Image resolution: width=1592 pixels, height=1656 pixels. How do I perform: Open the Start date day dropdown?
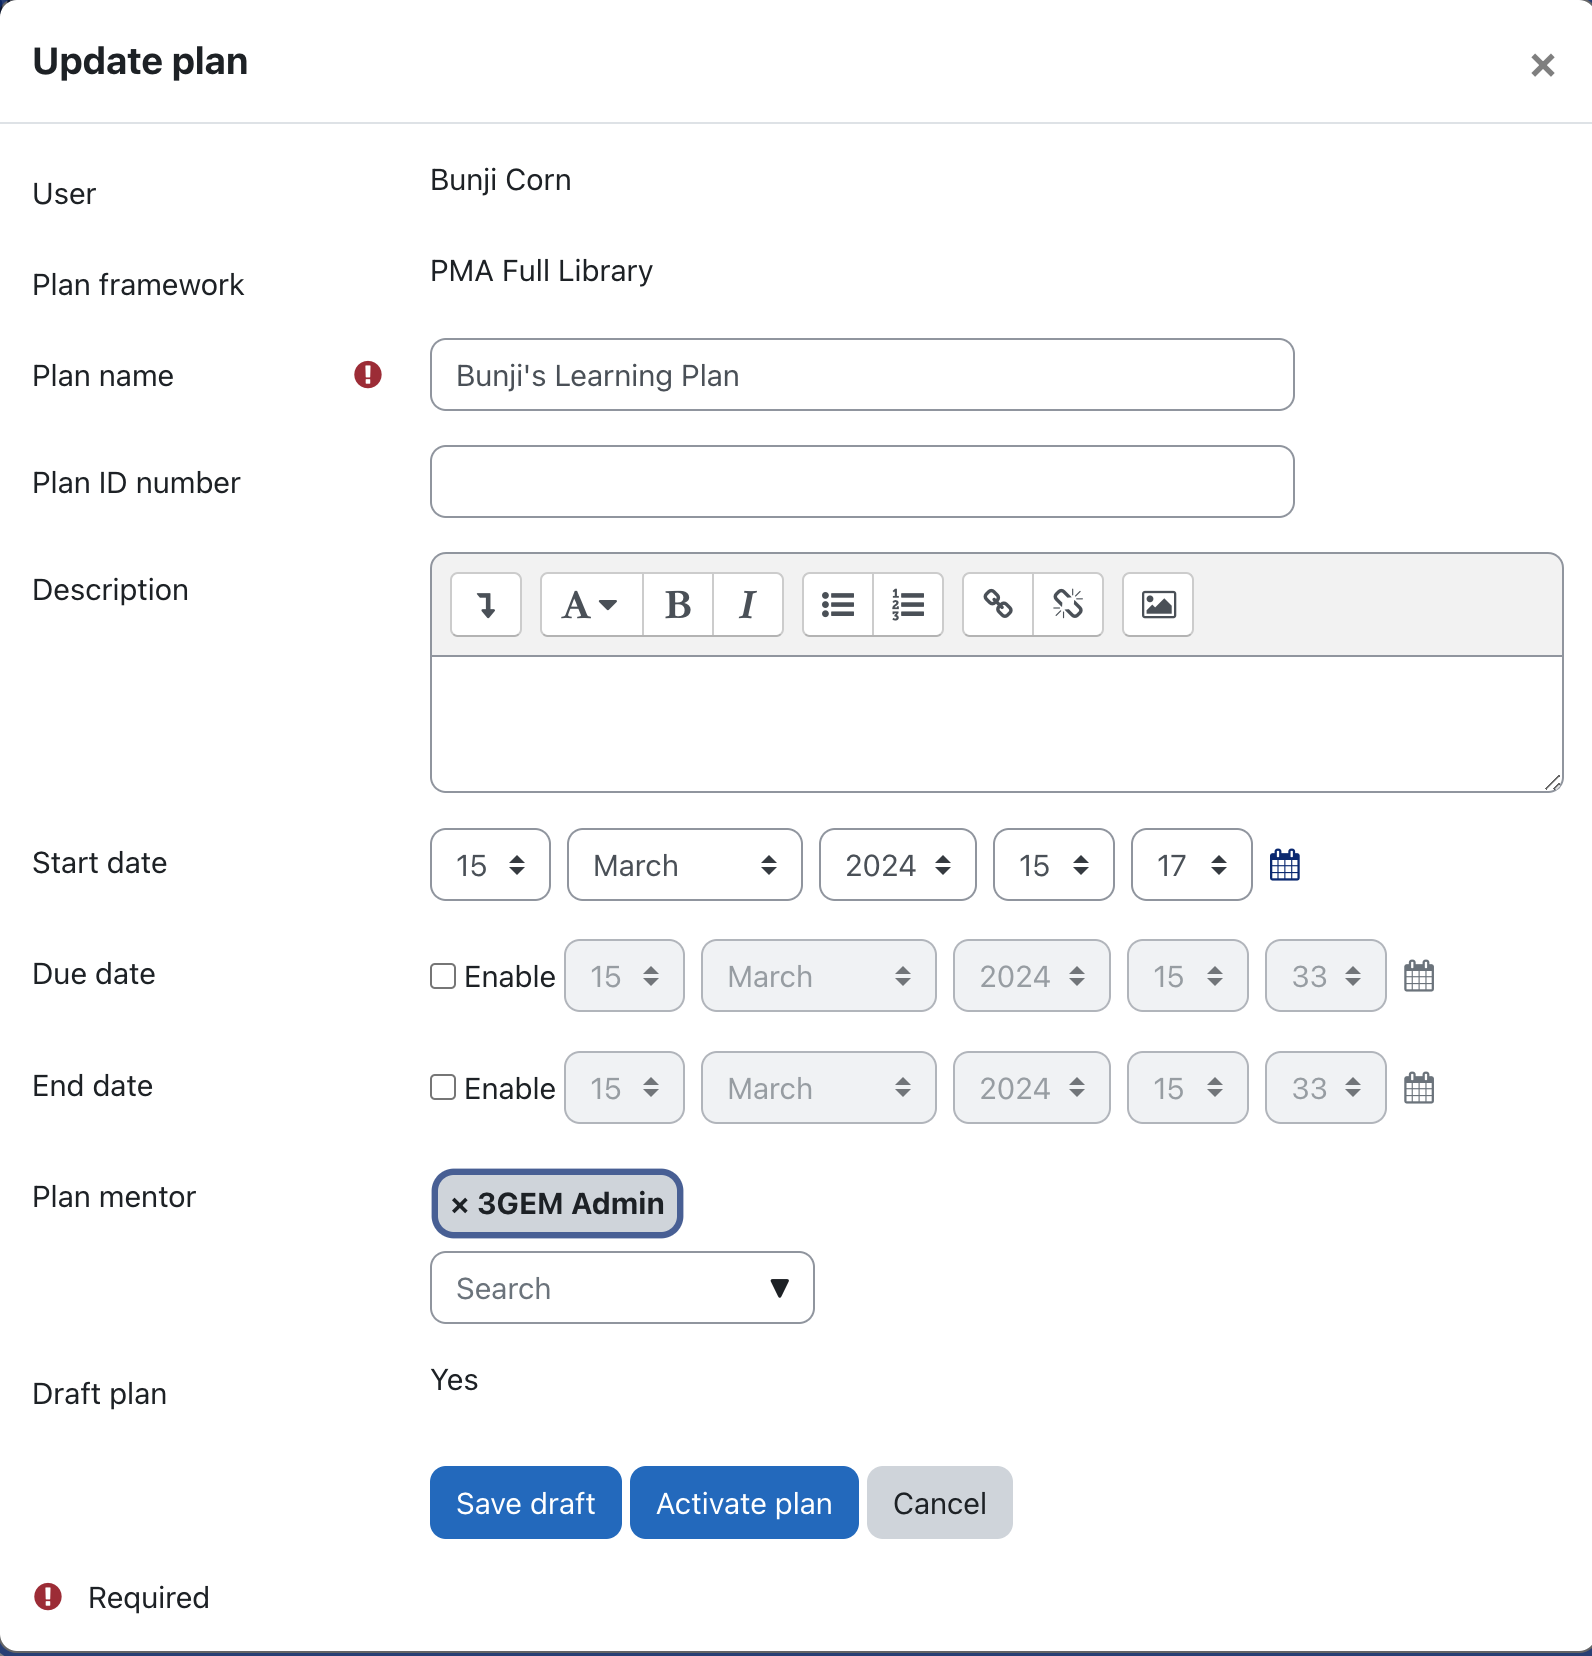click(490, 865)
